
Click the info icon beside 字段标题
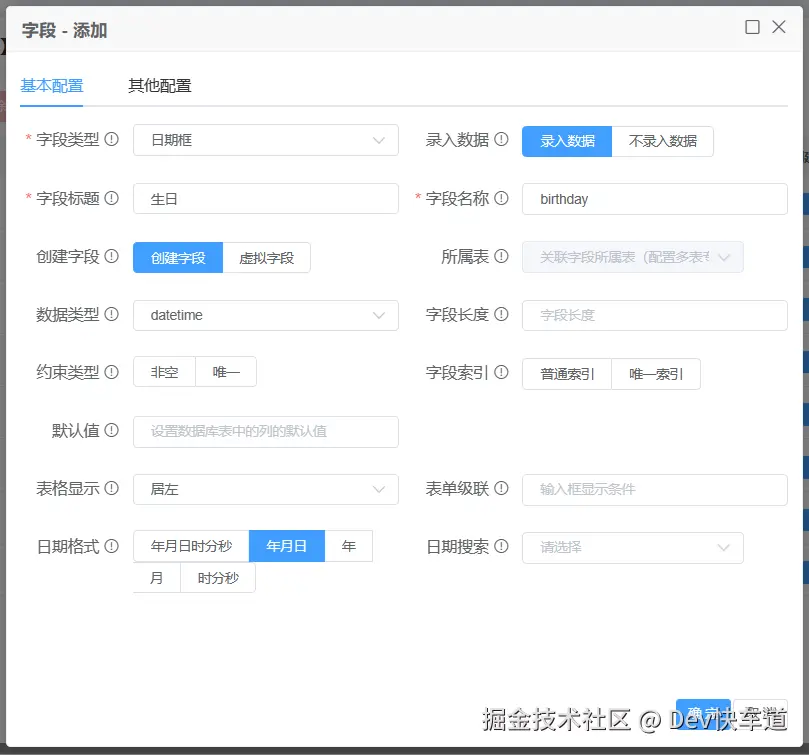coord(111,198)
